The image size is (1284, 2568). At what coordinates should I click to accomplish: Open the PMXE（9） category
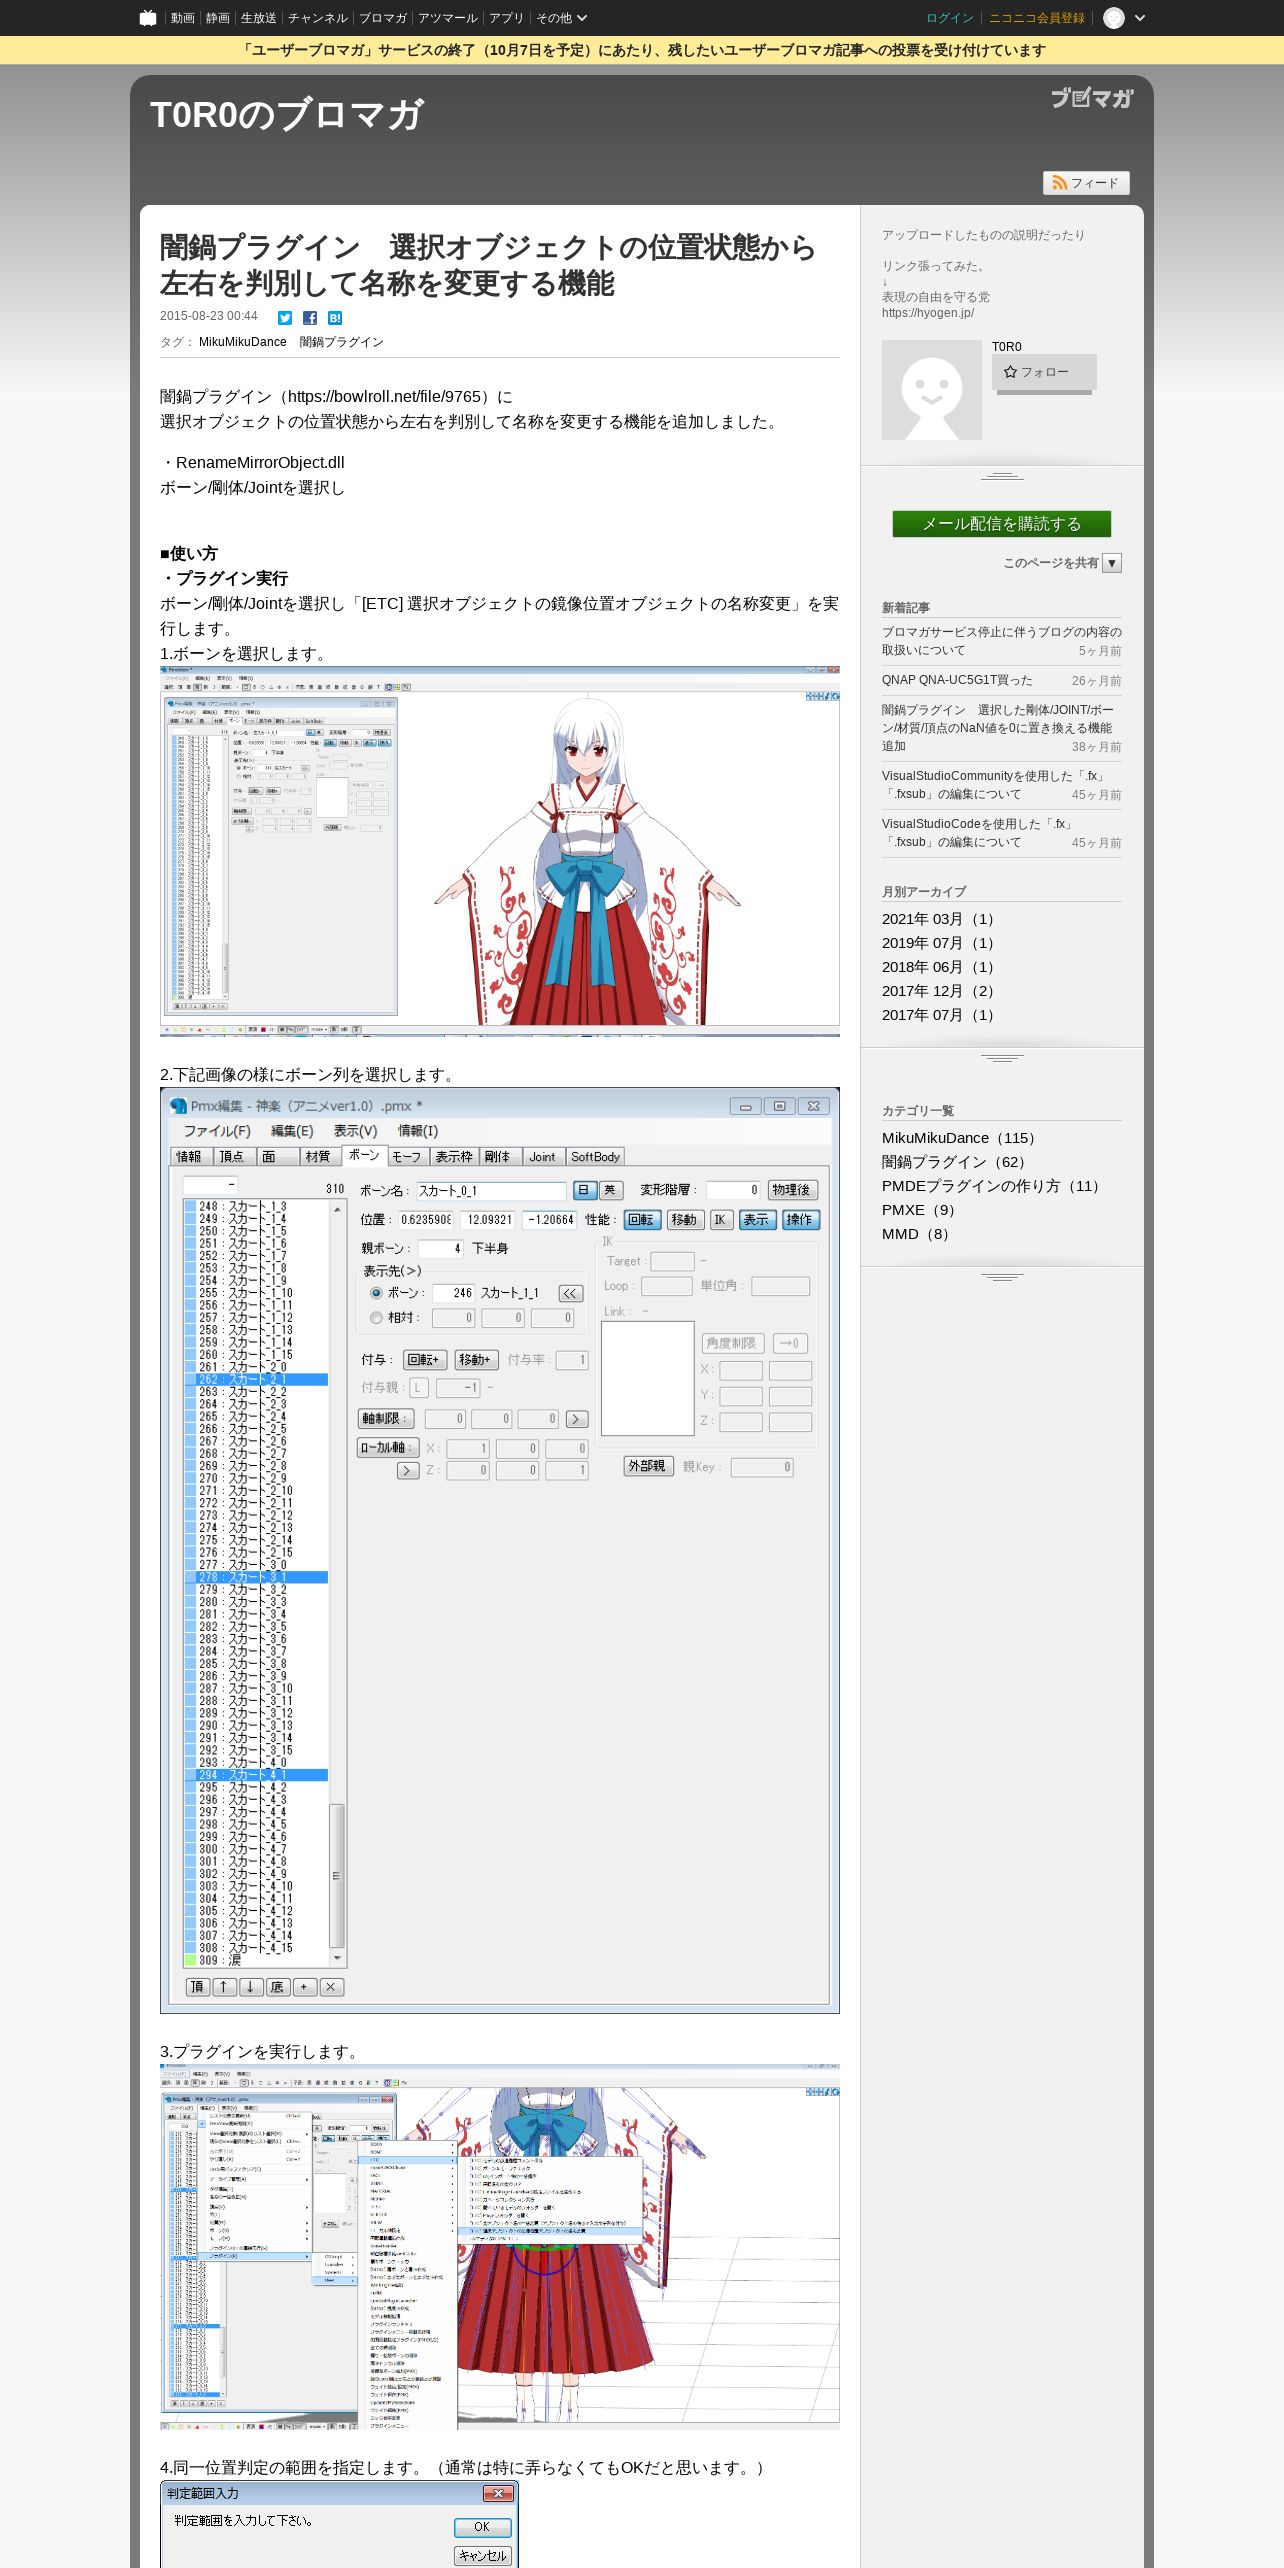(922, 1210)
